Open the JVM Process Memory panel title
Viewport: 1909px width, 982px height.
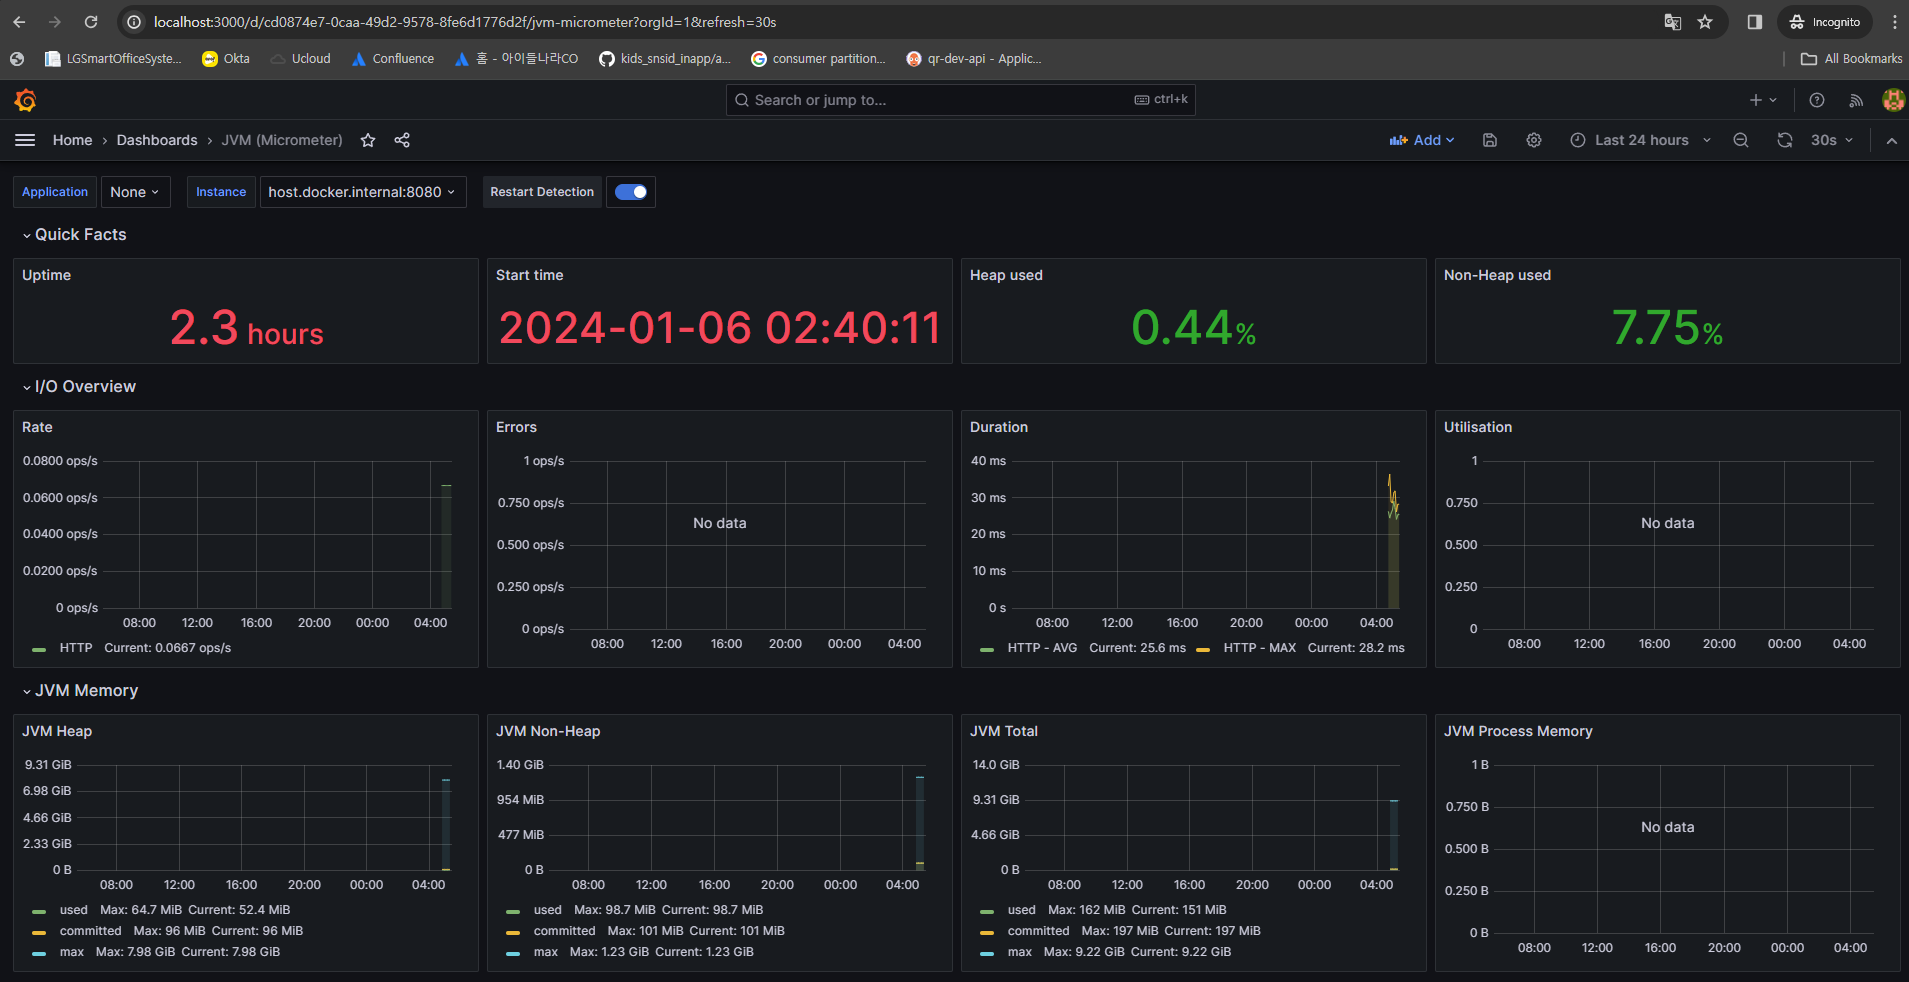pyautogui.click(x=1518, y=731)
